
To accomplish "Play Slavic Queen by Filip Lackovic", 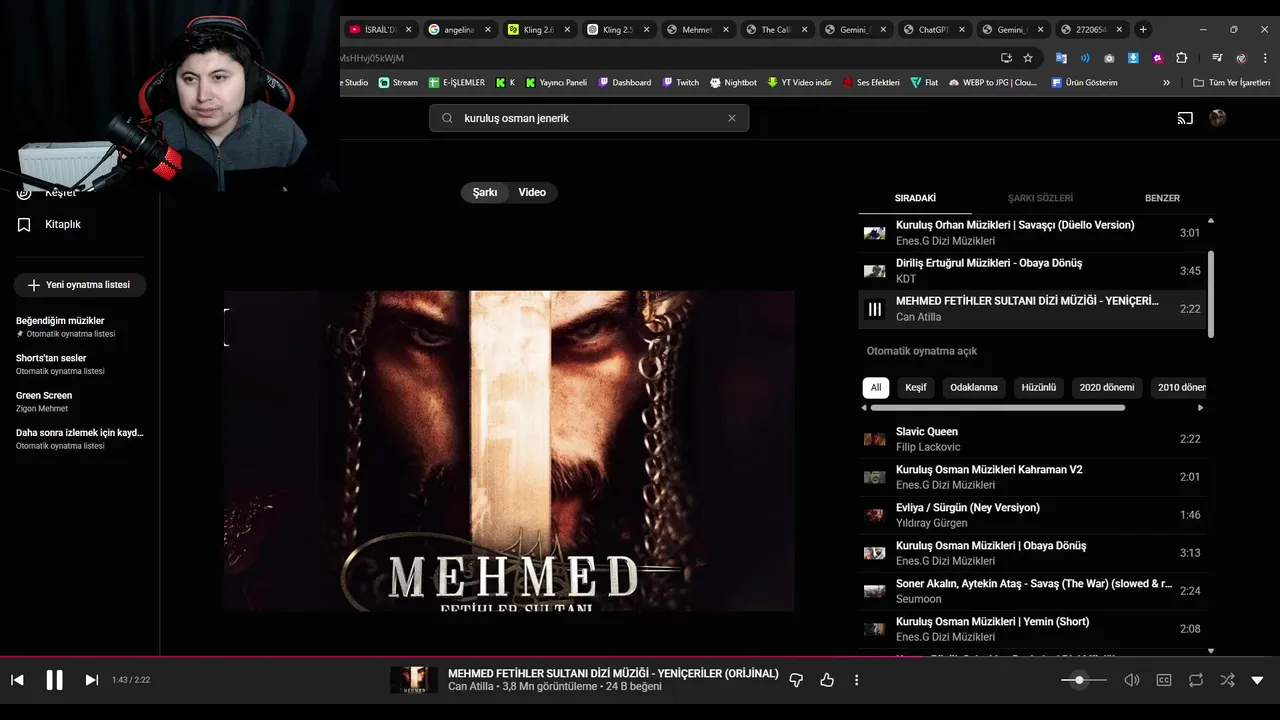I will pyautogui.click(x=1032, y=439).
